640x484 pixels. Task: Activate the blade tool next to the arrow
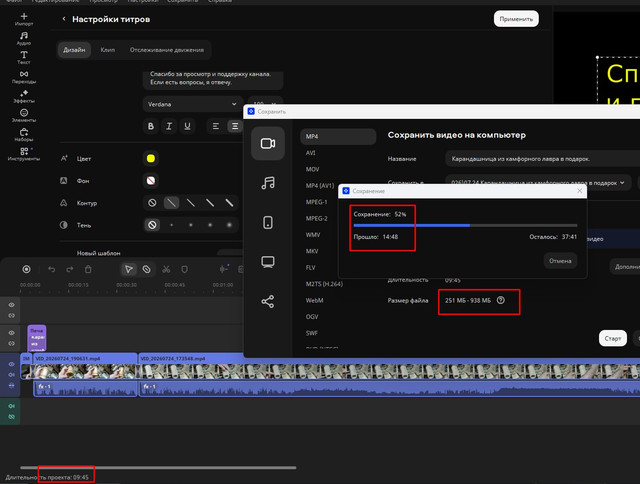147,269
